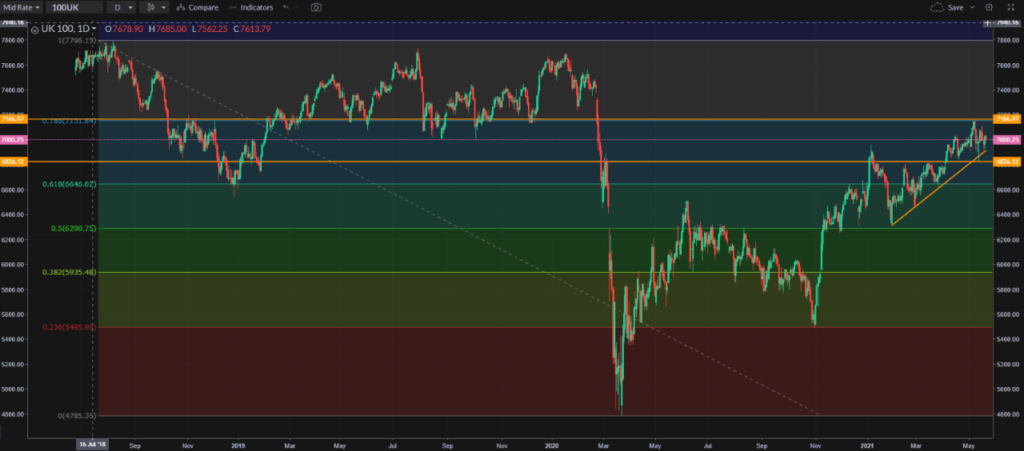
Task: Click the 100UK symbol search field
Action: pos(75,7)
